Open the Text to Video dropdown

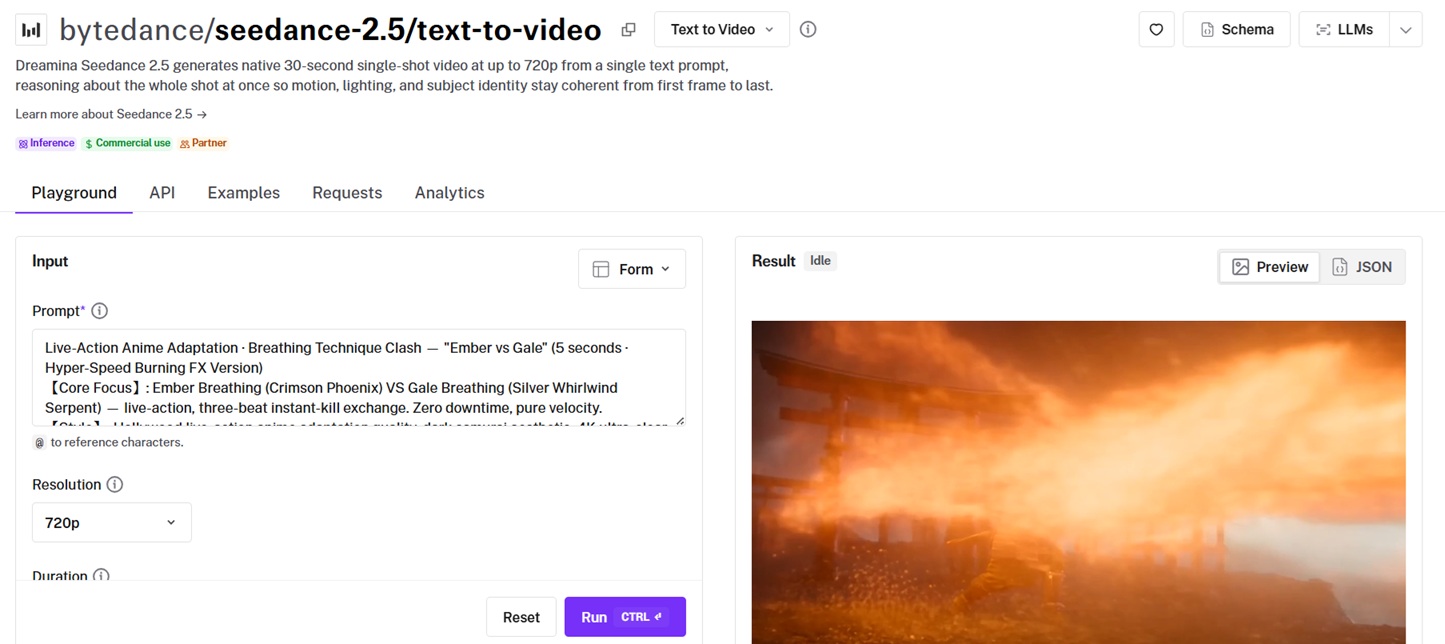721,30
